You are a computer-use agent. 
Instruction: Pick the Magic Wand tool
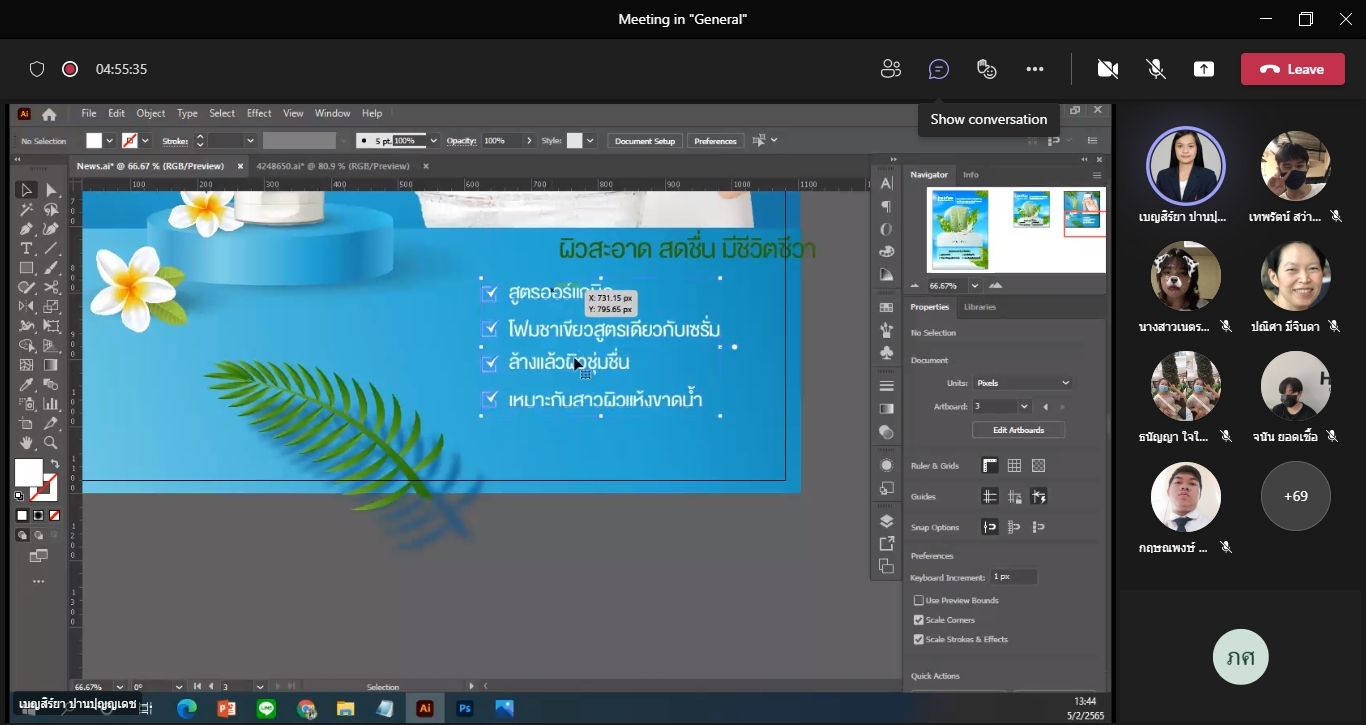point(27,210)
